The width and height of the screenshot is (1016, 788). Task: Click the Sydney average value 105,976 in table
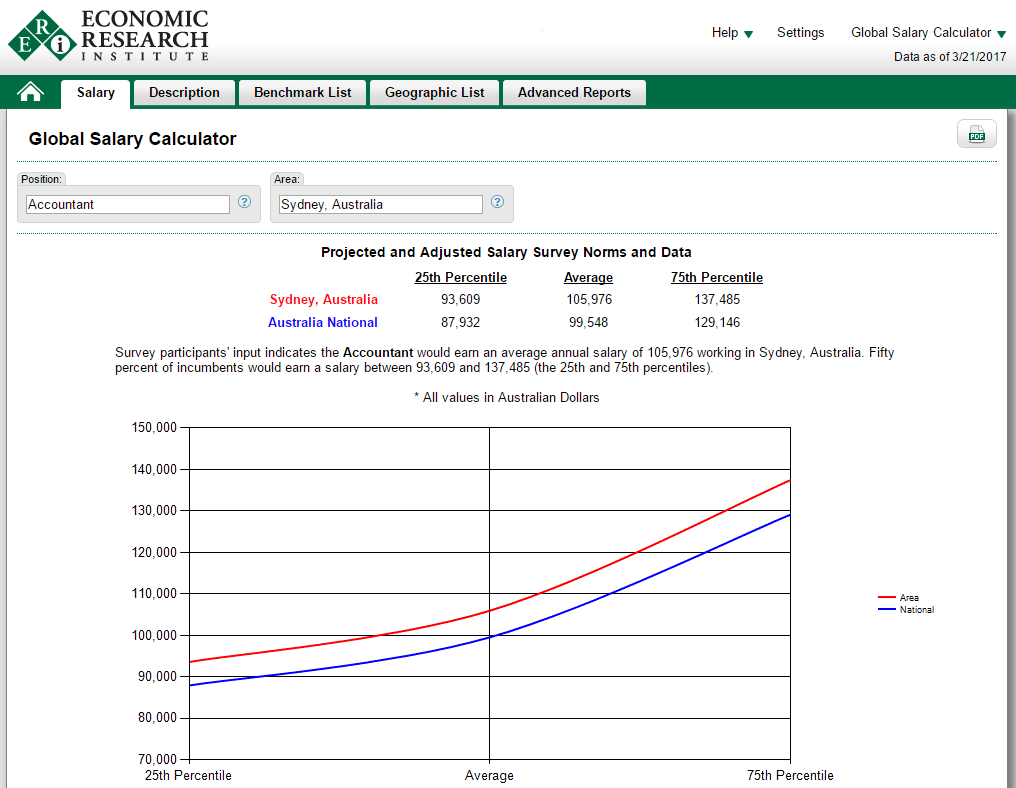[x=589, y=299]
